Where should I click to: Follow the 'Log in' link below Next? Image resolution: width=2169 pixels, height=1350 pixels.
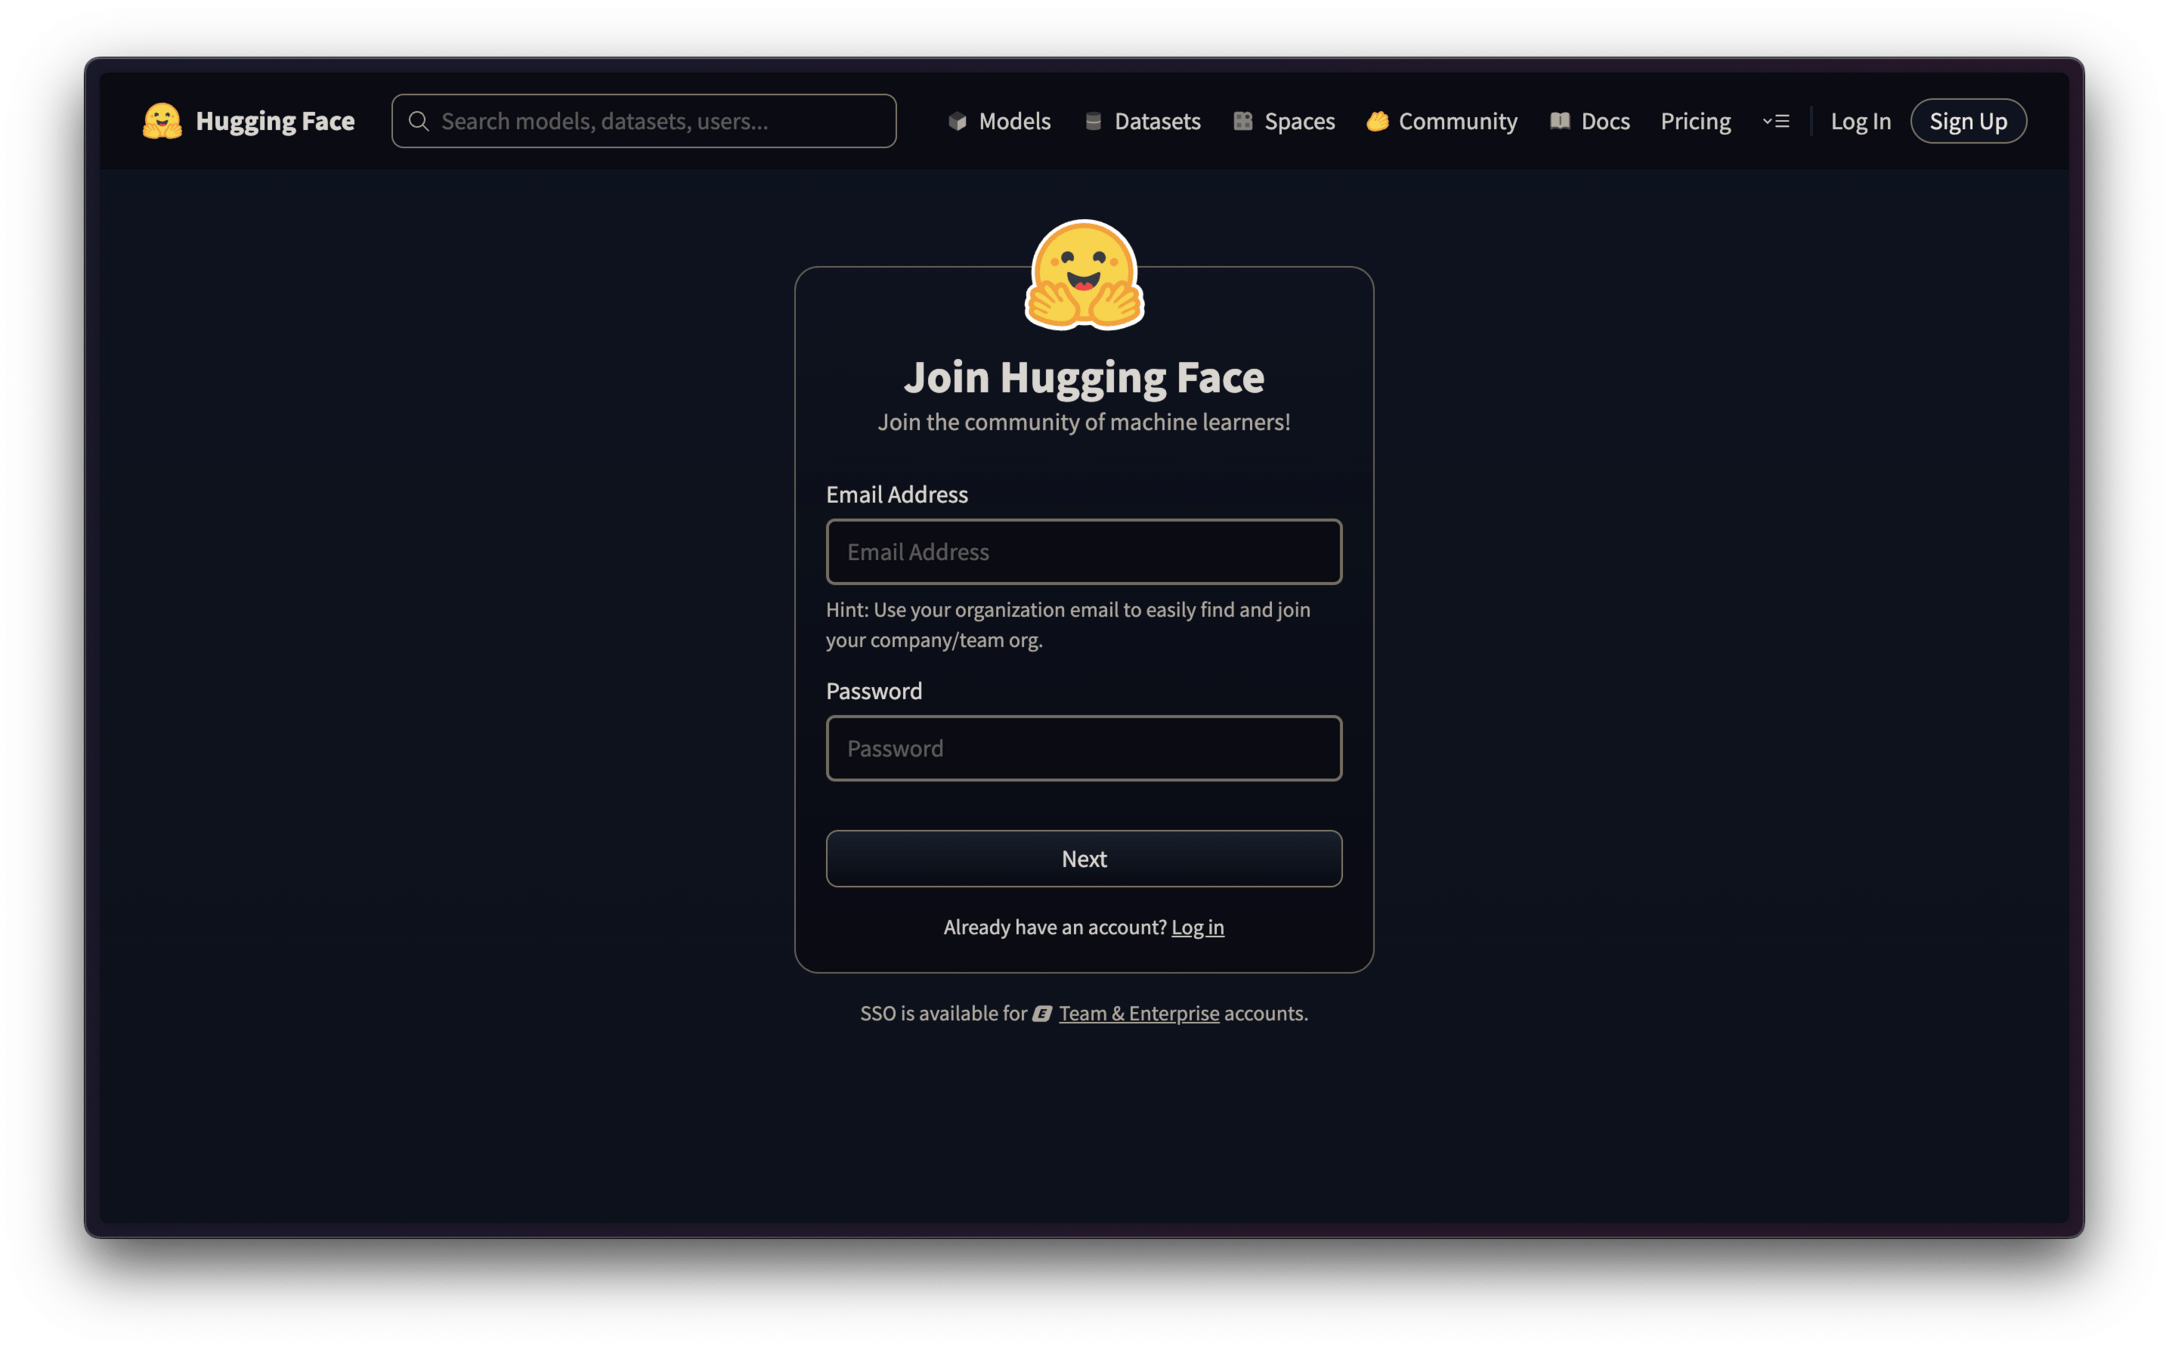1197,927
